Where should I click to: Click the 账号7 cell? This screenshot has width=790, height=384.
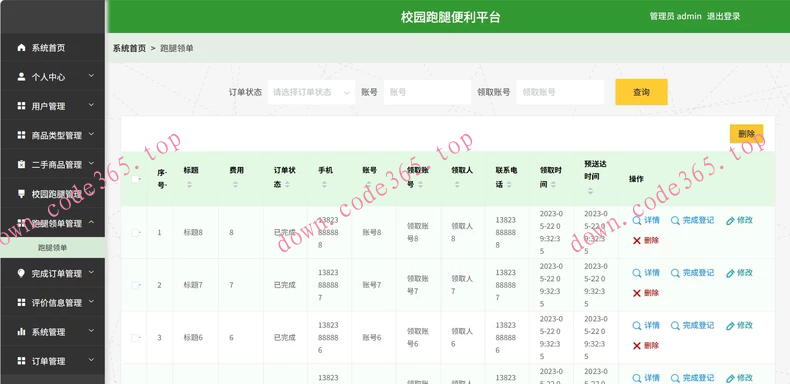pos(372,285)
